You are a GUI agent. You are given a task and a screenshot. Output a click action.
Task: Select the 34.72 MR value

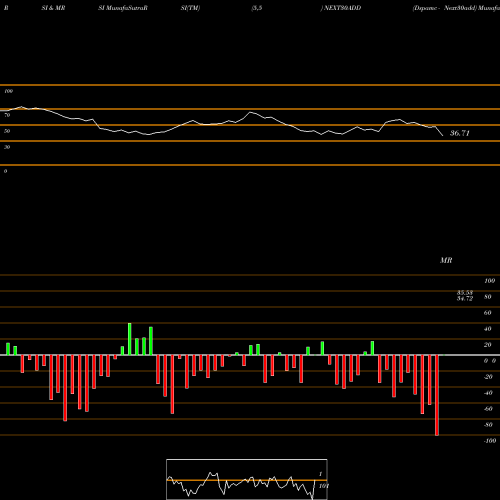(465, 299)
